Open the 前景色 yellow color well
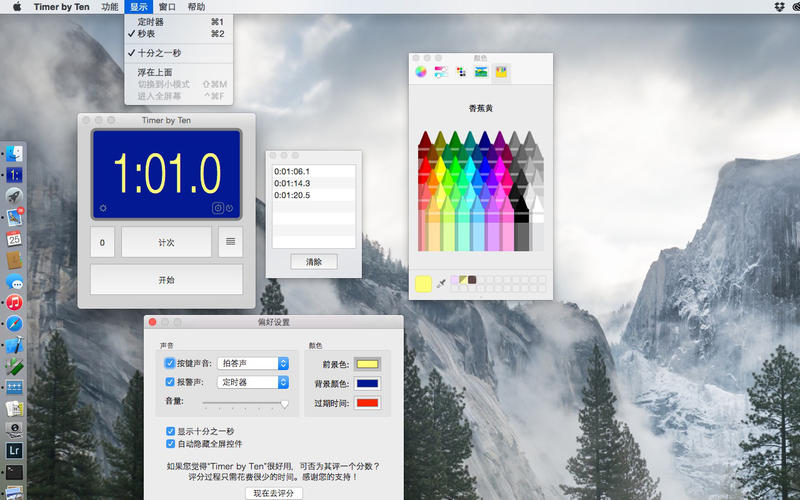This screenshot has height=500, width=800. (367, 364)
